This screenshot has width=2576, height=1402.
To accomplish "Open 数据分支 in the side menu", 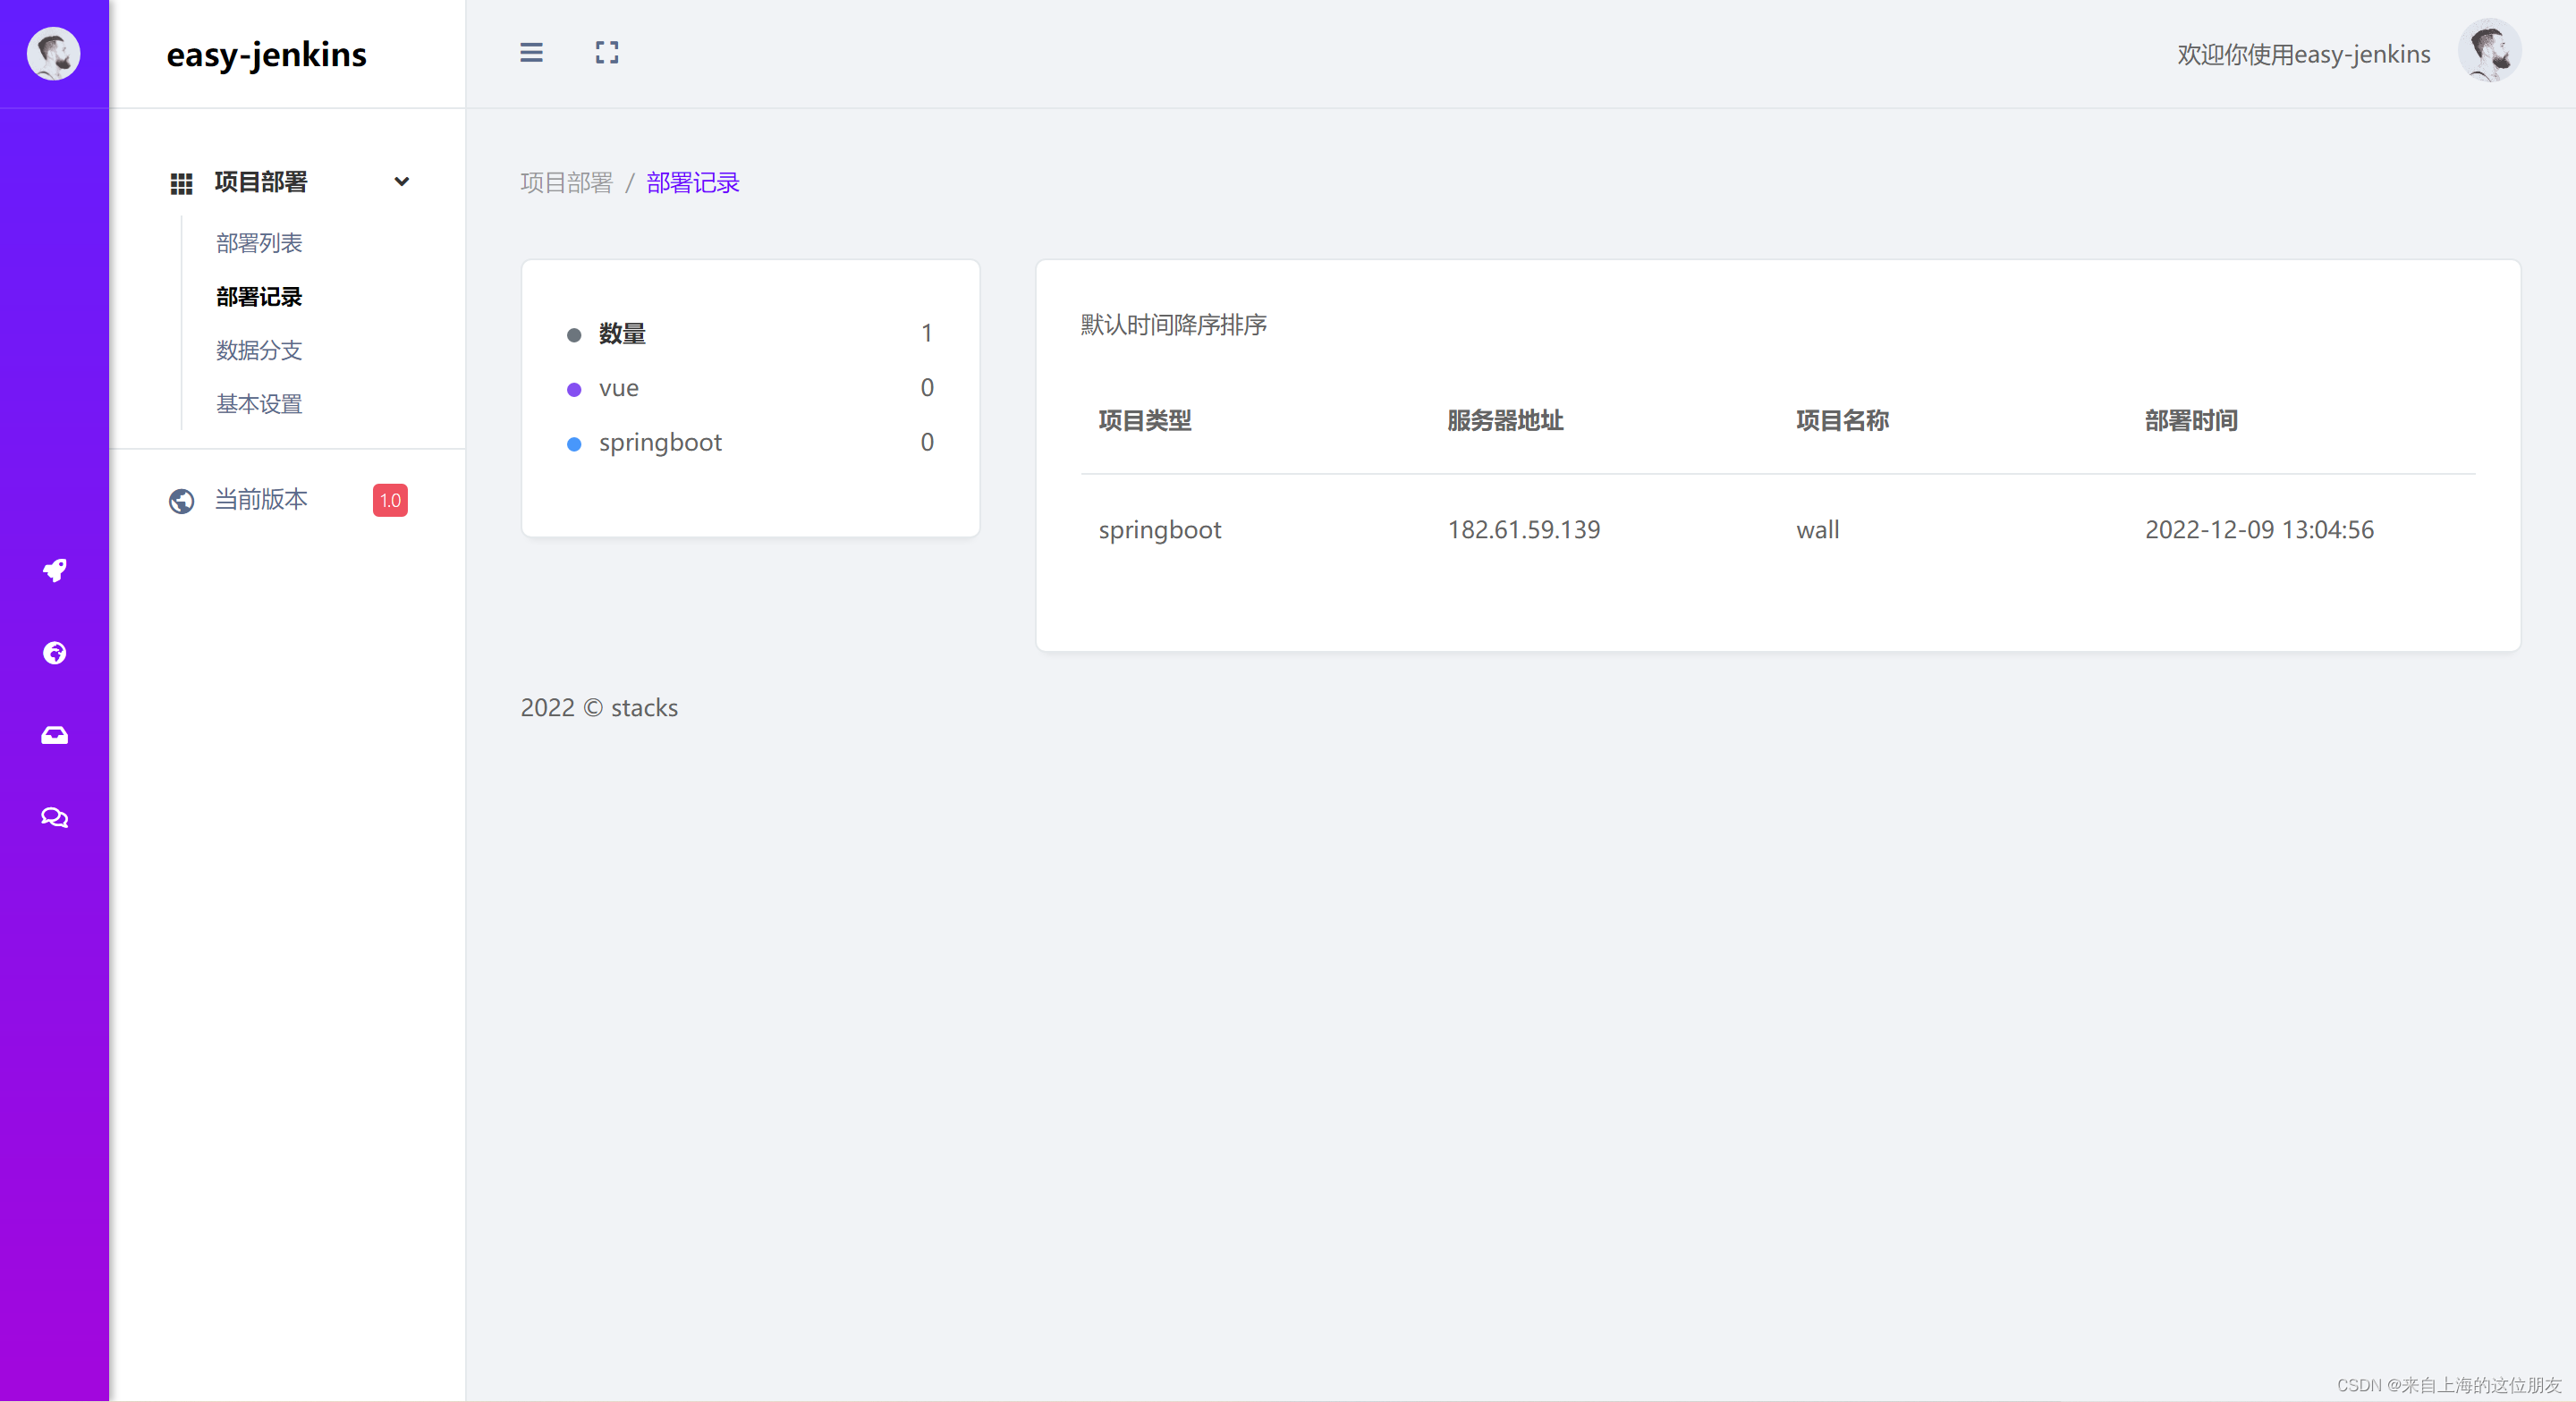I will point(259,350).
